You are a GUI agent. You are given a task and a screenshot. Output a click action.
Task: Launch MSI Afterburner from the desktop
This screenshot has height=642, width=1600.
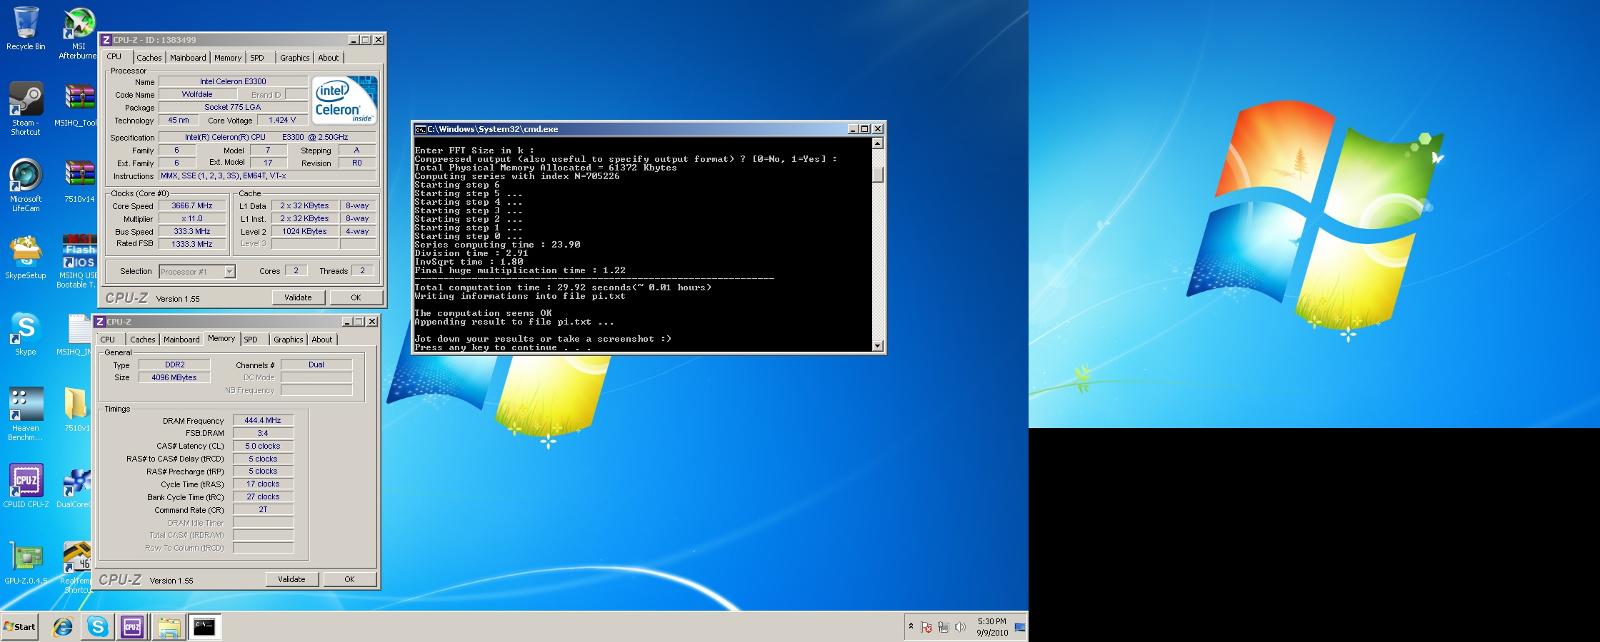pyautogui.click(x=78, y=32)
